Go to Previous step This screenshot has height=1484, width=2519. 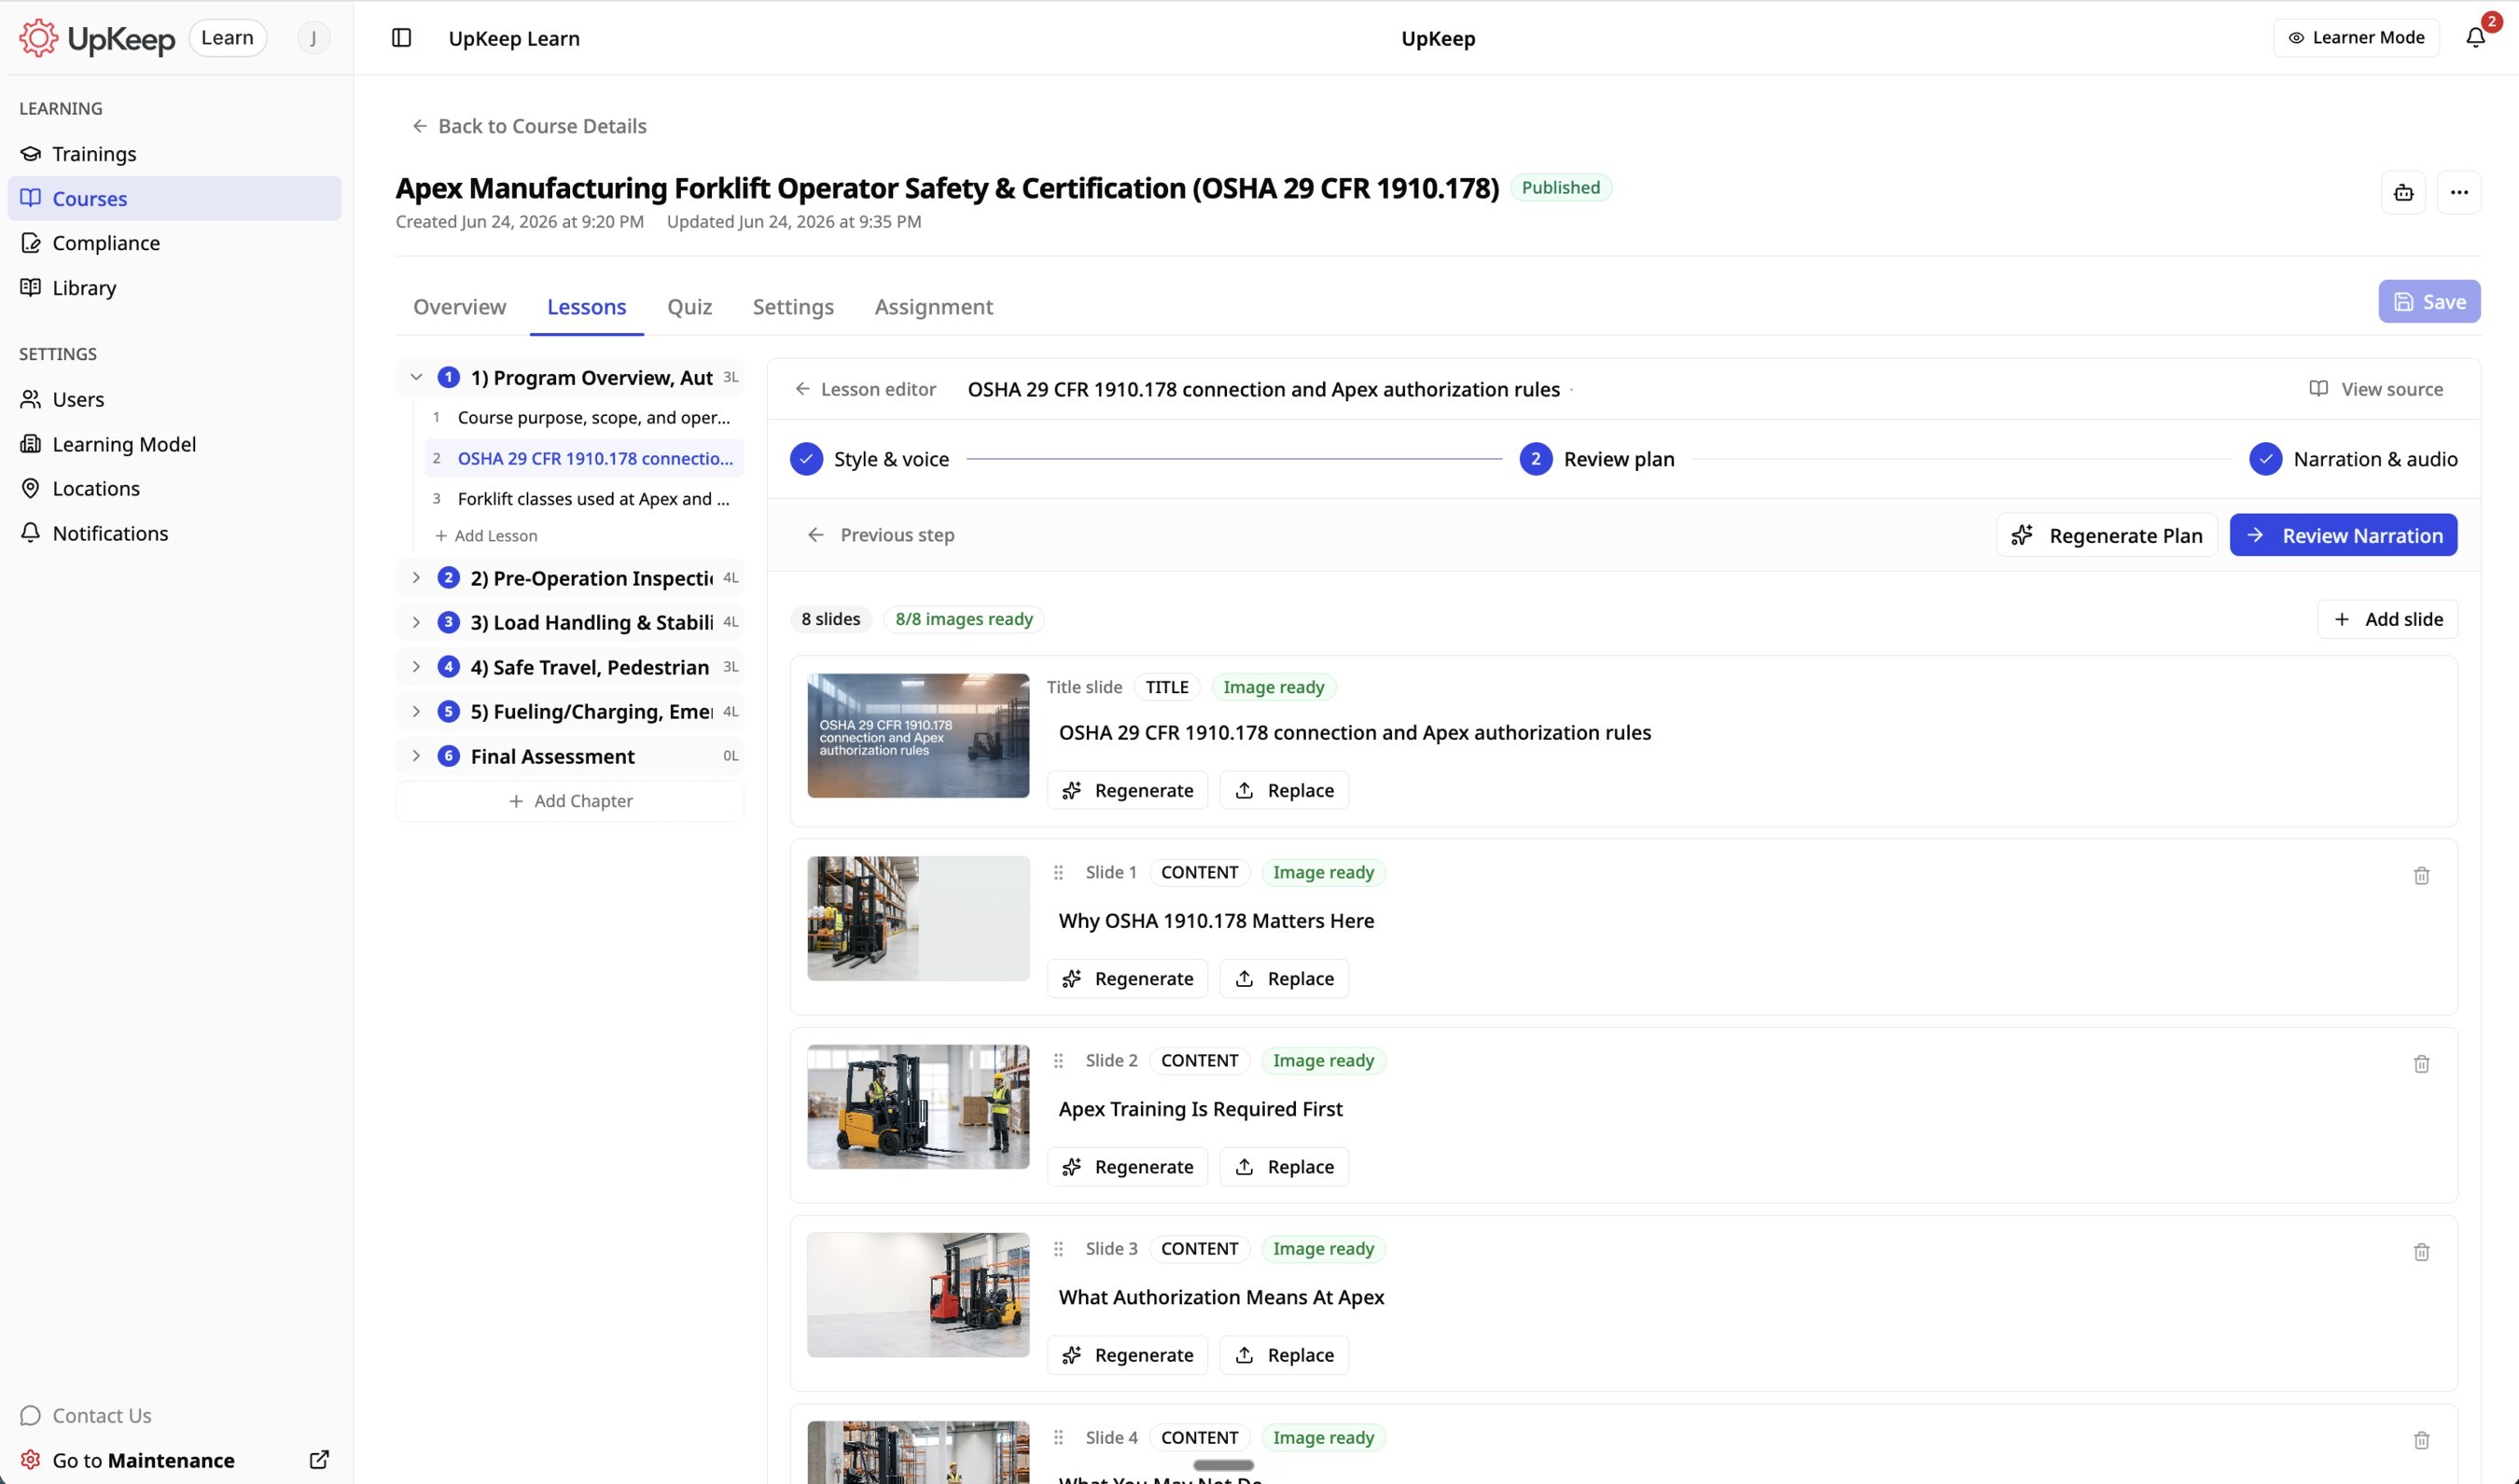point(881,535)
